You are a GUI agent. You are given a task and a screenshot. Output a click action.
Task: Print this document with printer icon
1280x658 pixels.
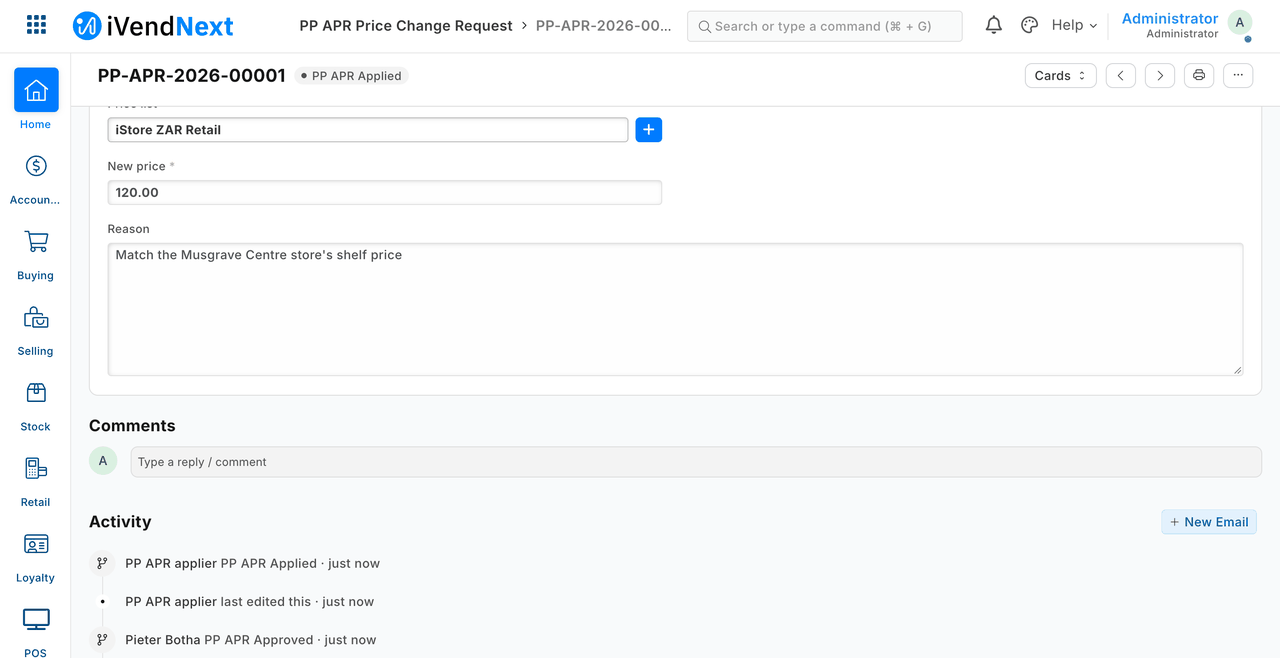click(x=1199, y=76)
